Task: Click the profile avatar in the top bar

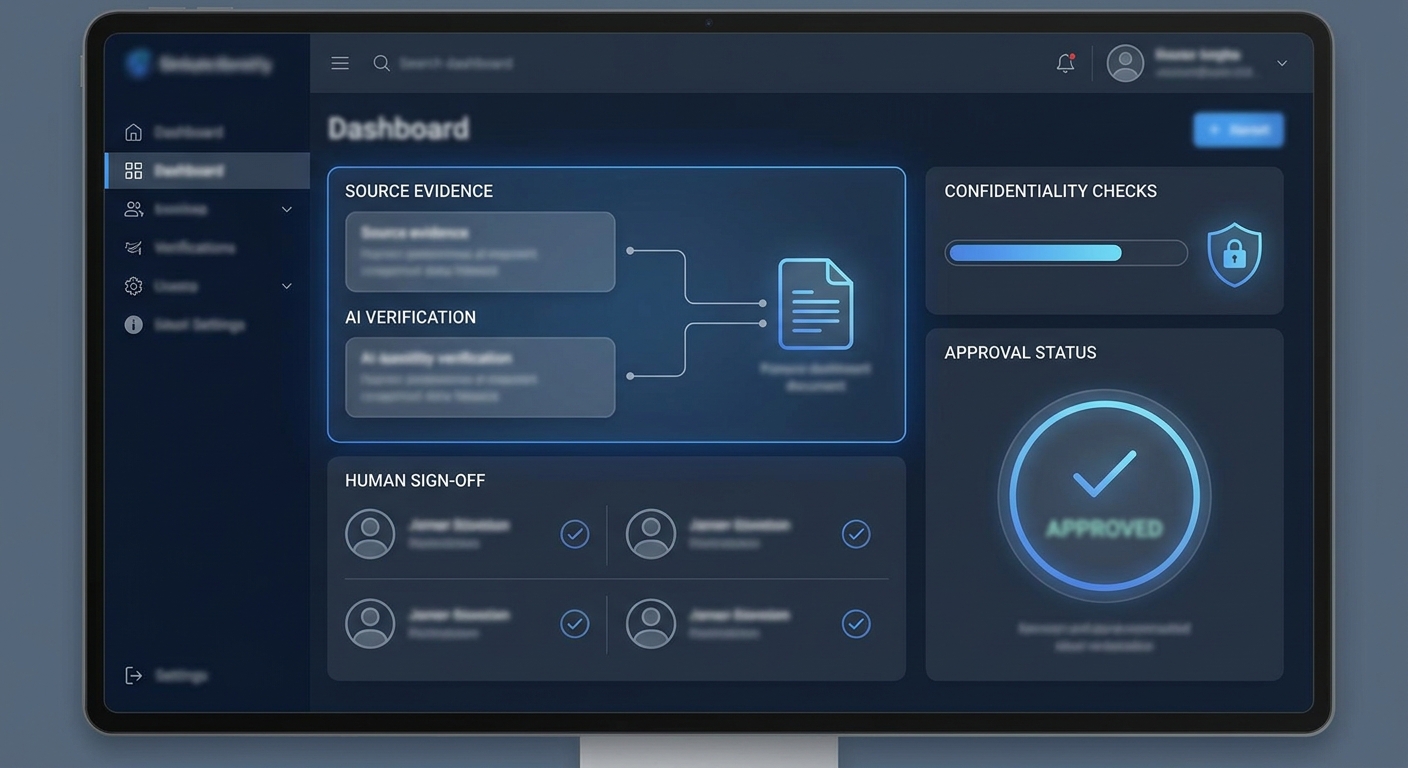Action: click(x=1125, y=63)
